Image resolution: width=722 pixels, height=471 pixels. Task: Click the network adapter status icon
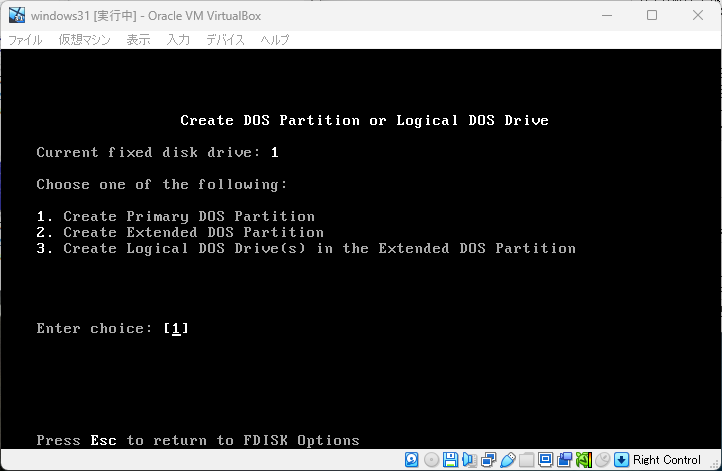pyautogui.click(x=489, y=459)
